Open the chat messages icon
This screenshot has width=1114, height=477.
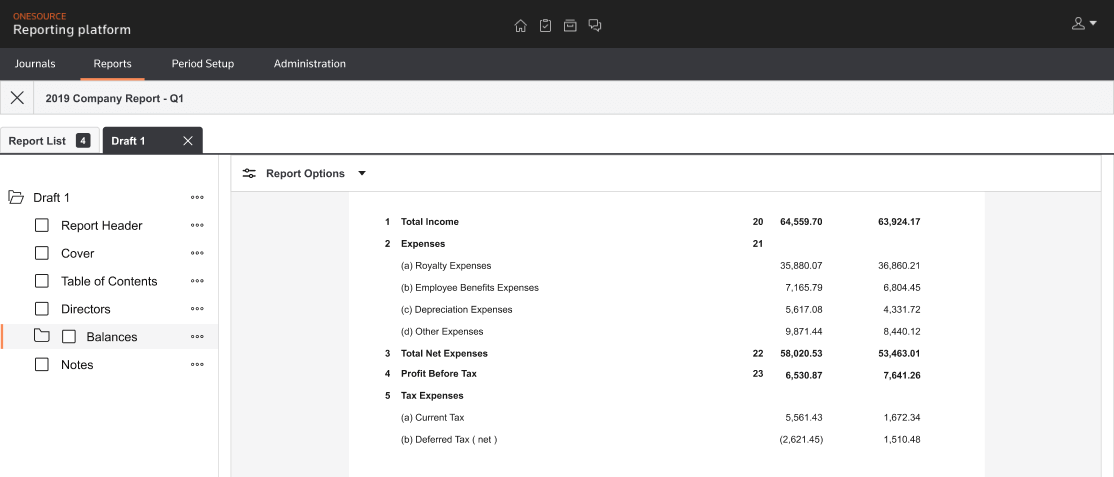click(595, 25)
